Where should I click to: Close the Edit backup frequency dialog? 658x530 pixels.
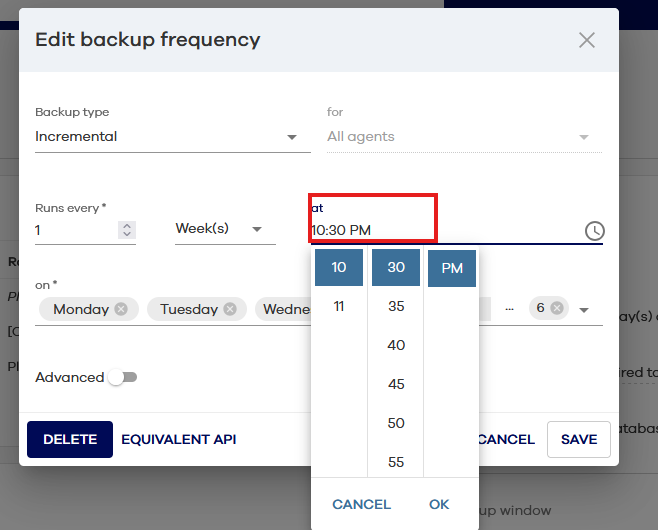[x=587, y=40]
